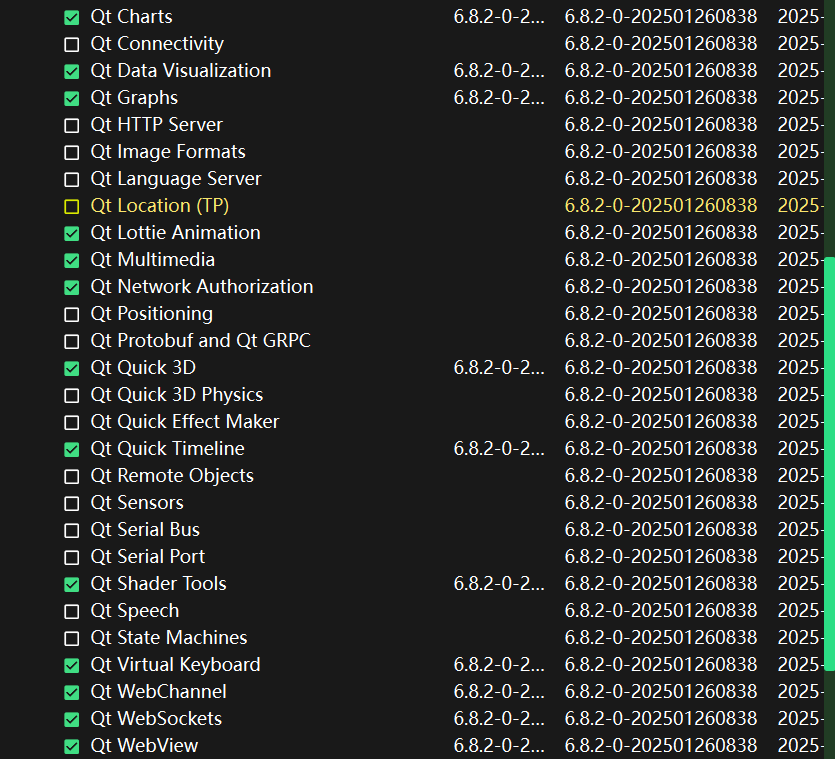Select the Qt Quick Effect Maker label

tap(185, 422)
